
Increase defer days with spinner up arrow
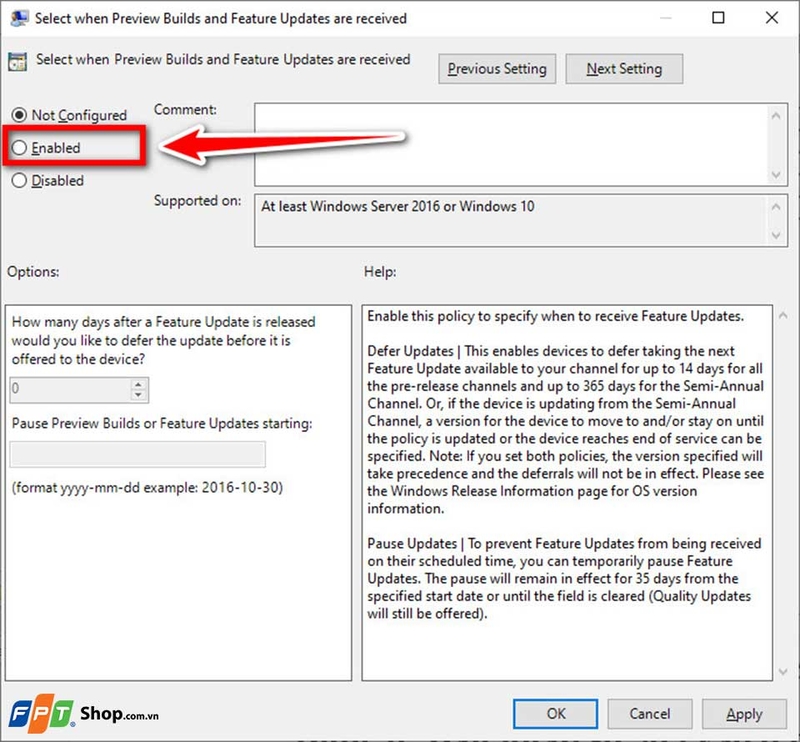(138, 384)
